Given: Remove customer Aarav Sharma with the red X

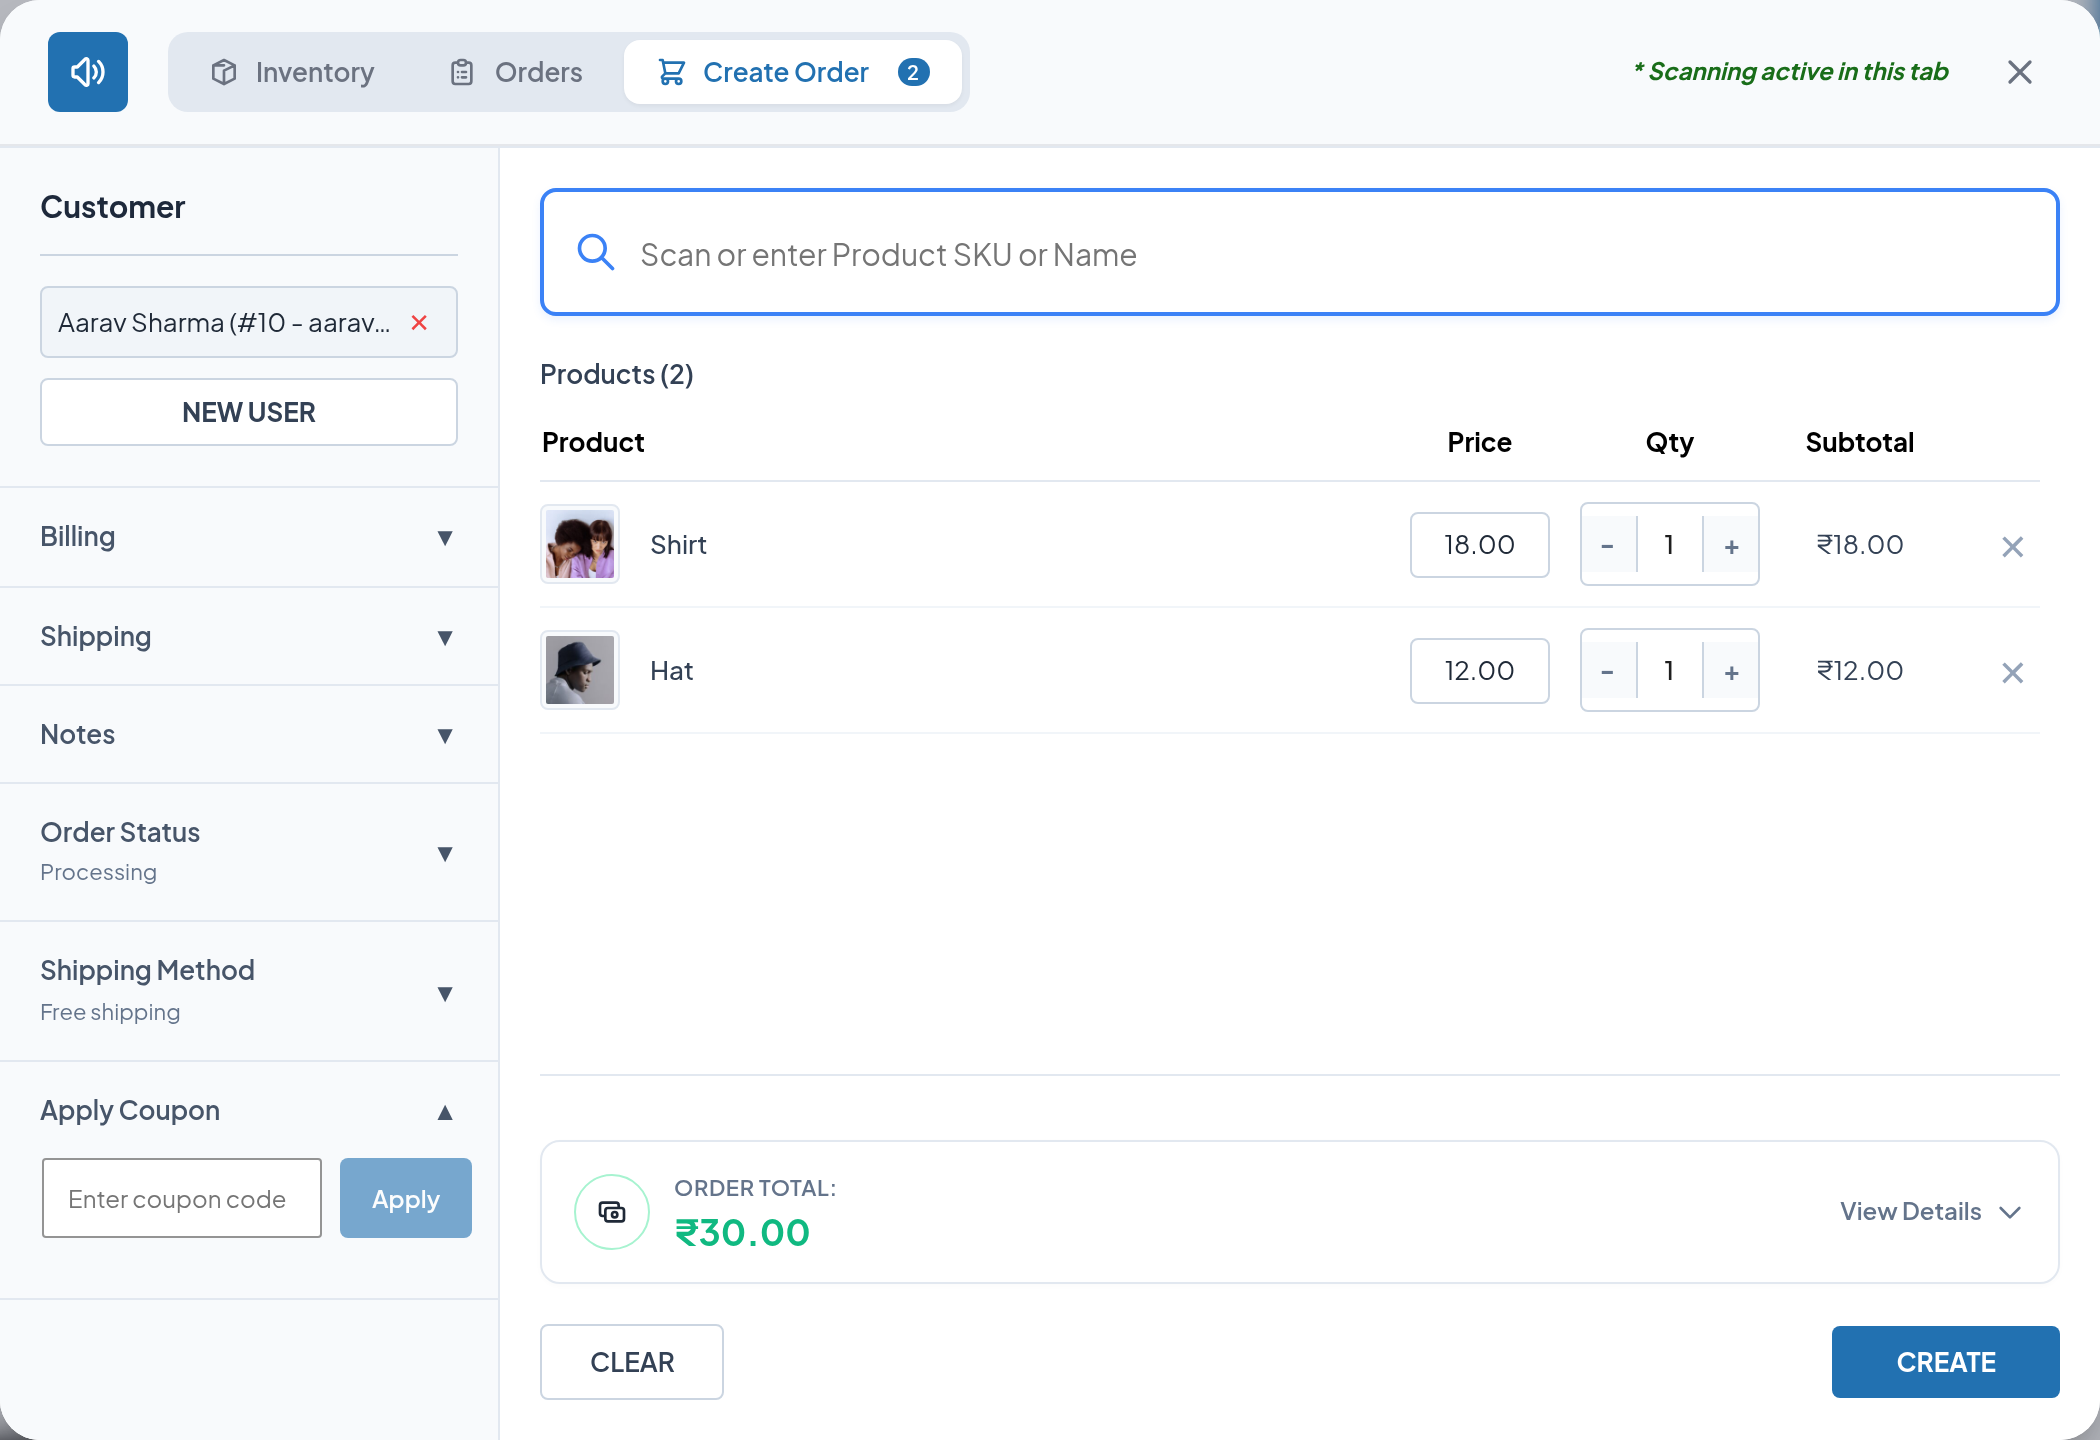Looking at the screenshot, I should [420, 322].
